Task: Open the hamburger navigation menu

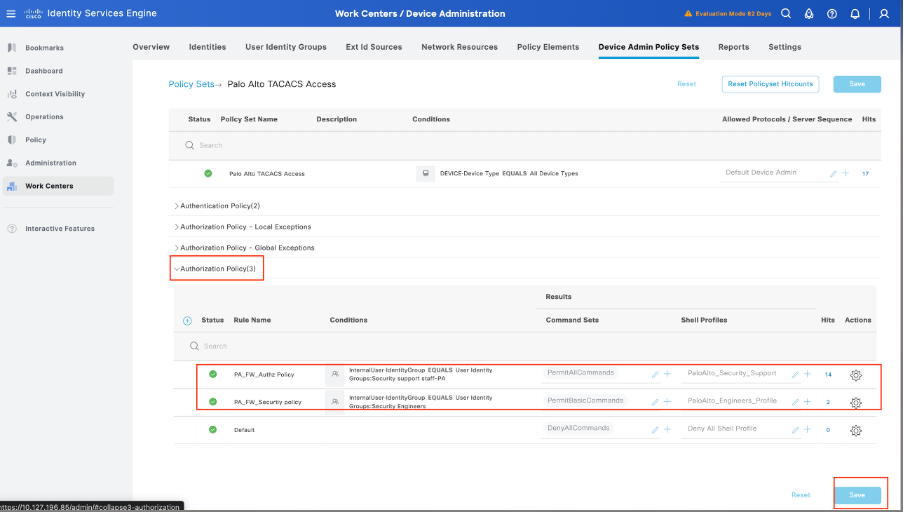Action: tap(11, 13)
